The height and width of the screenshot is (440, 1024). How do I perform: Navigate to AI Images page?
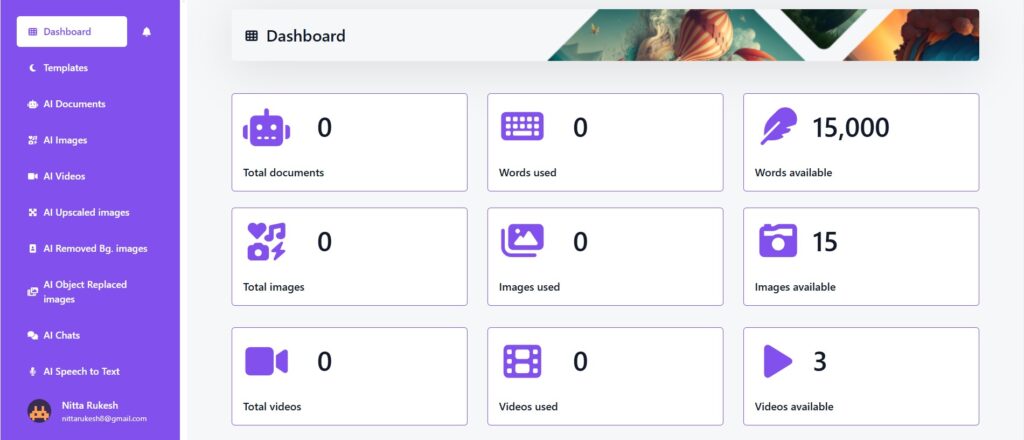point(65,140)
